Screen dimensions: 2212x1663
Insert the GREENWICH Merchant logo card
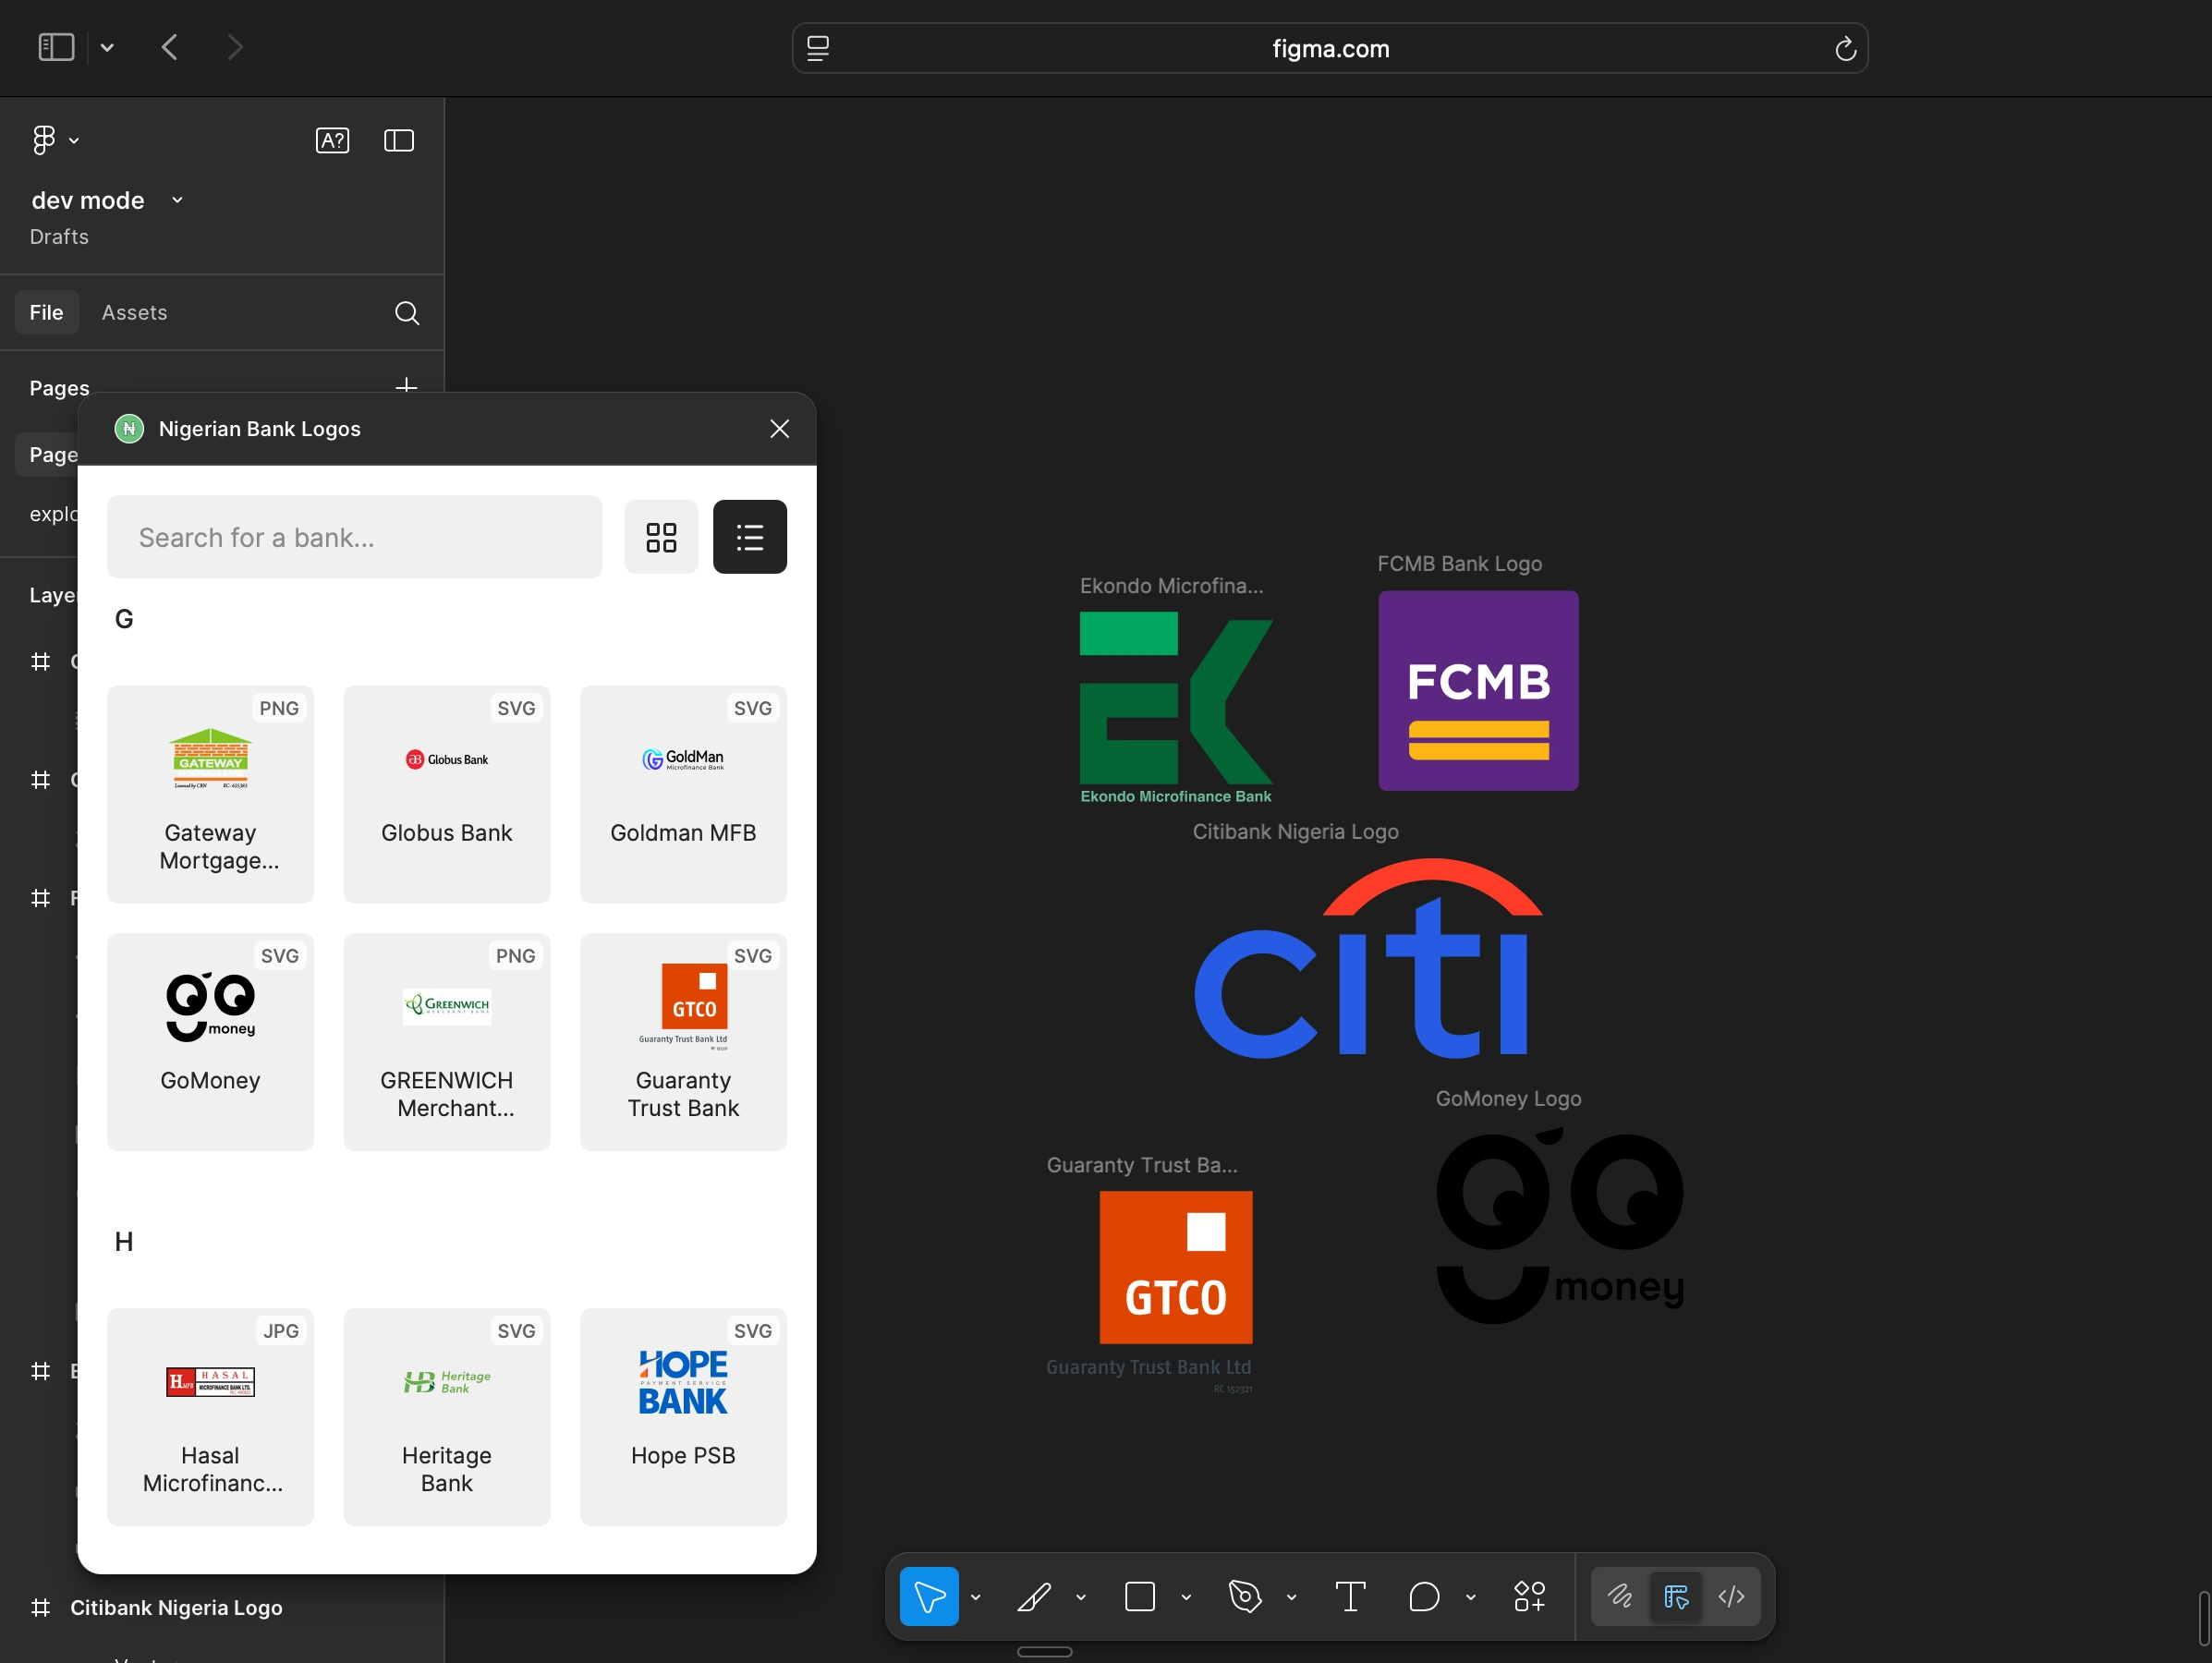447,1042
